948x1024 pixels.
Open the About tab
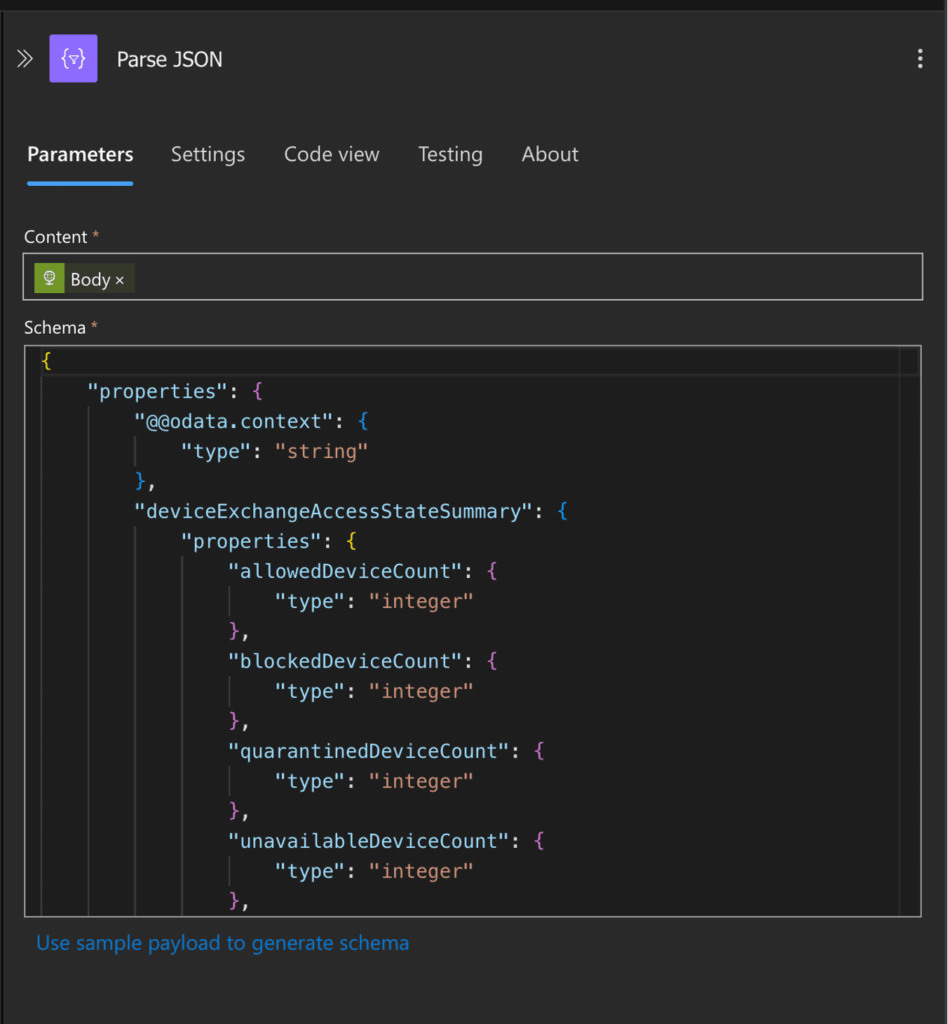[550, 154]
